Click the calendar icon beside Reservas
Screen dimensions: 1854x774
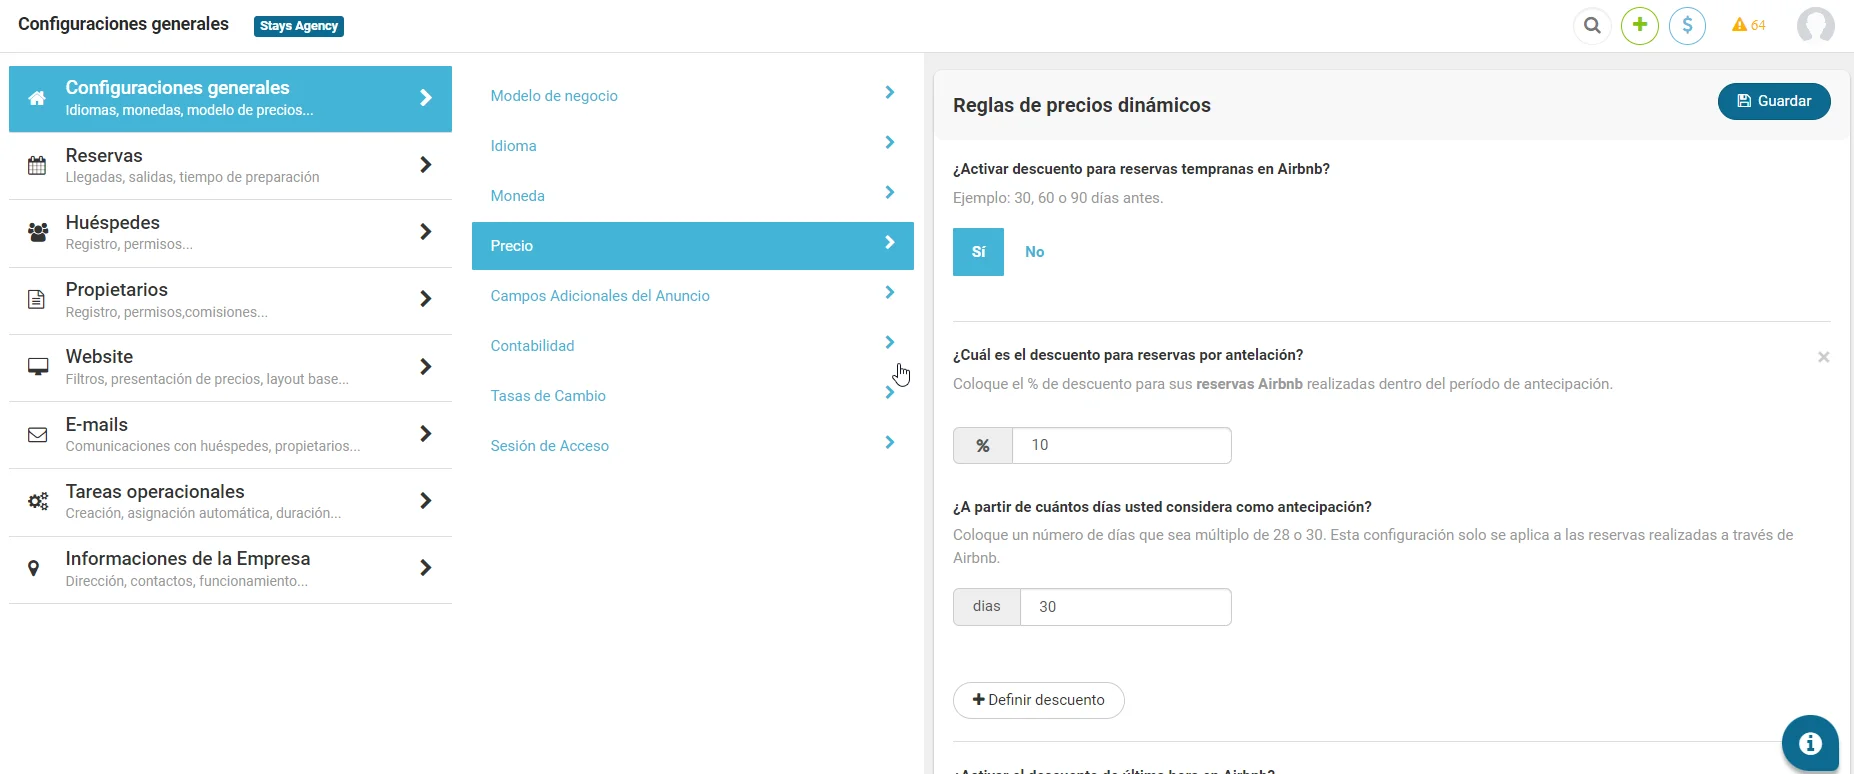pos(37,166)
